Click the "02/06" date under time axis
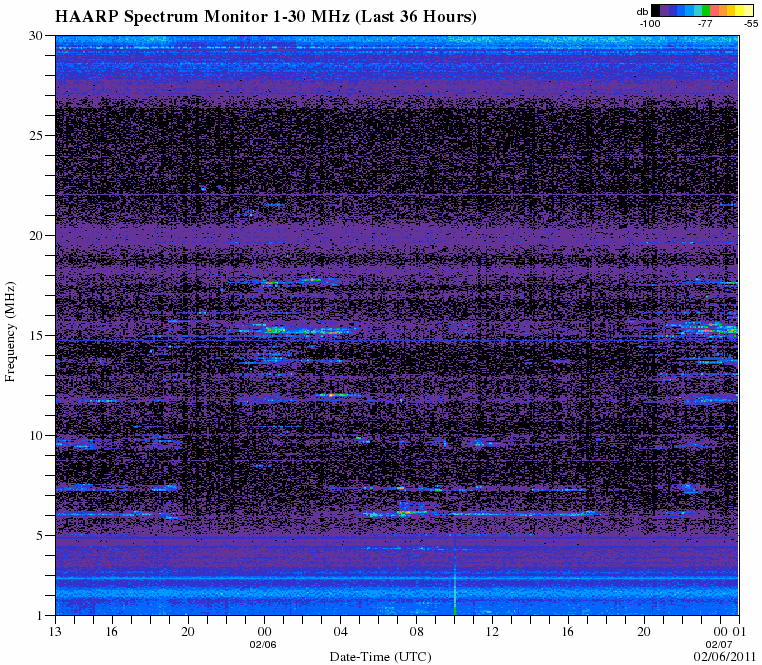 263,645
